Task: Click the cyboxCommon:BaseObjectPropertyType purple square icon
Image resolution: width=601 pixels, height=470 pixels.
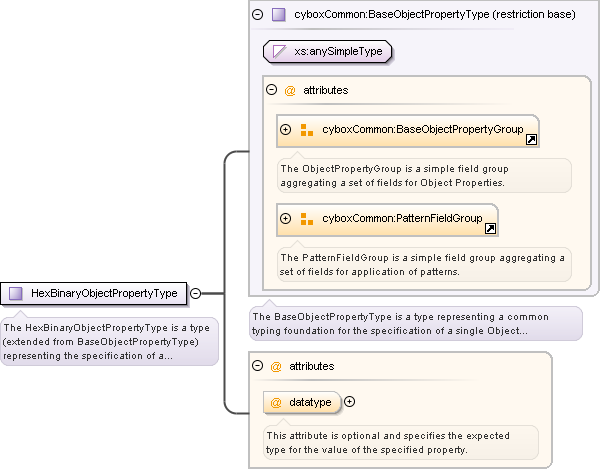Action: (279, 15)
